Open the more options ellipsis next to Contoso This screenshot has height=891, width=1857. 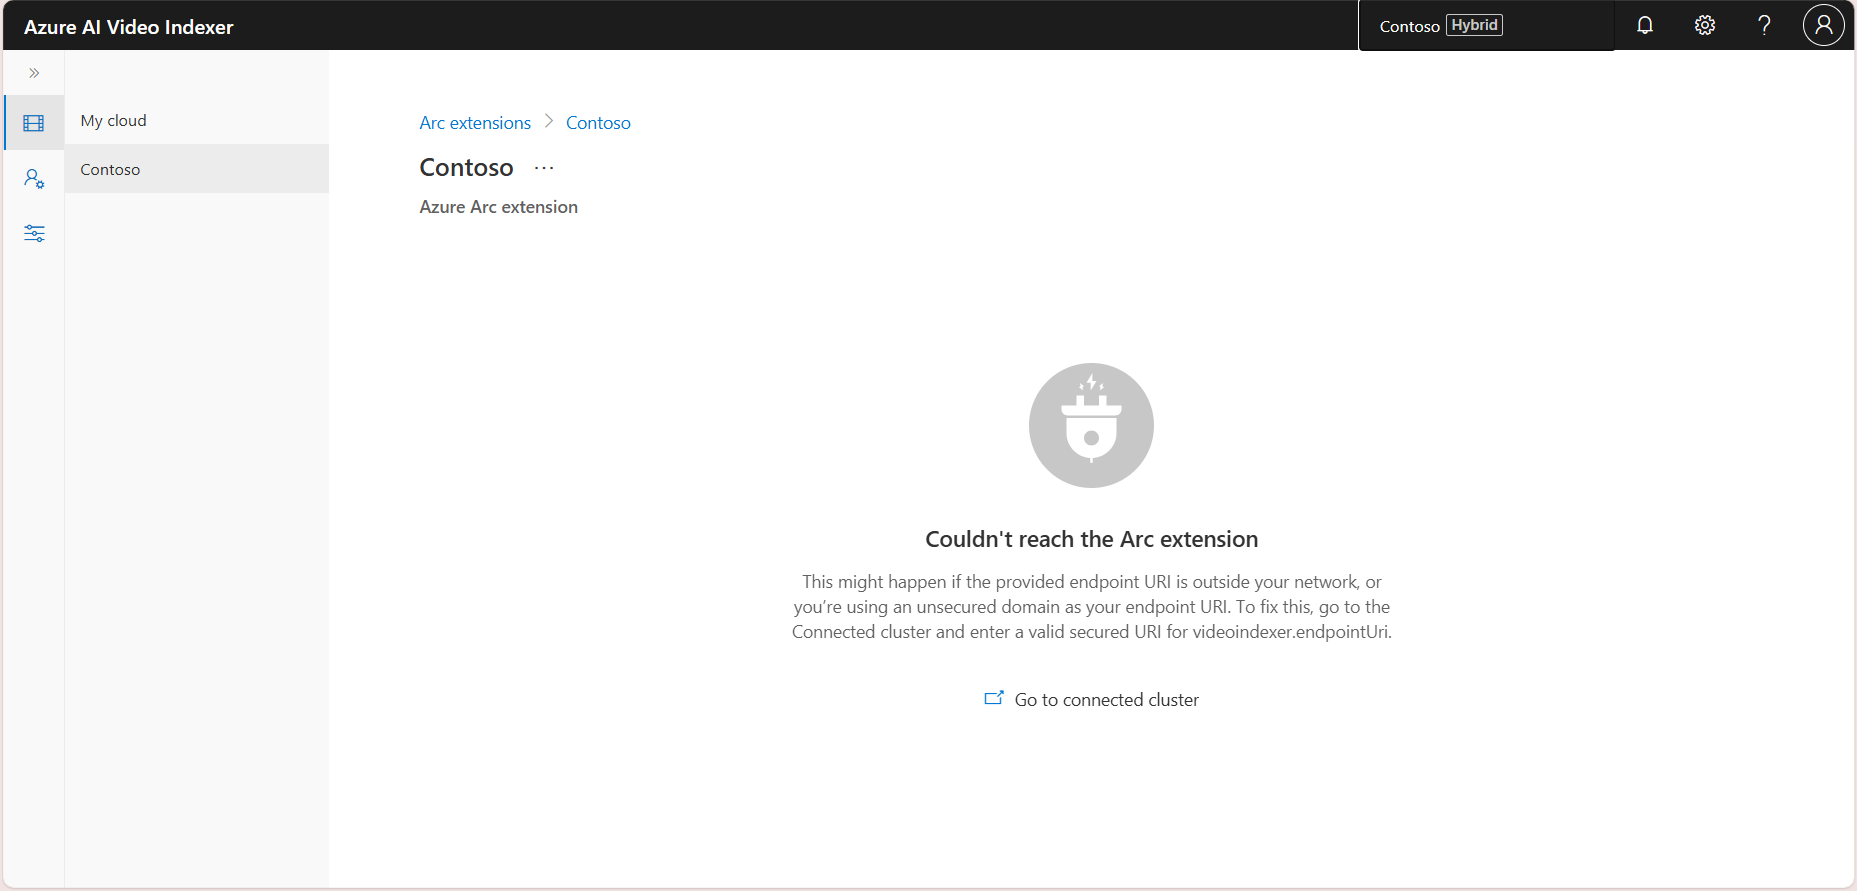pos(544,168)
